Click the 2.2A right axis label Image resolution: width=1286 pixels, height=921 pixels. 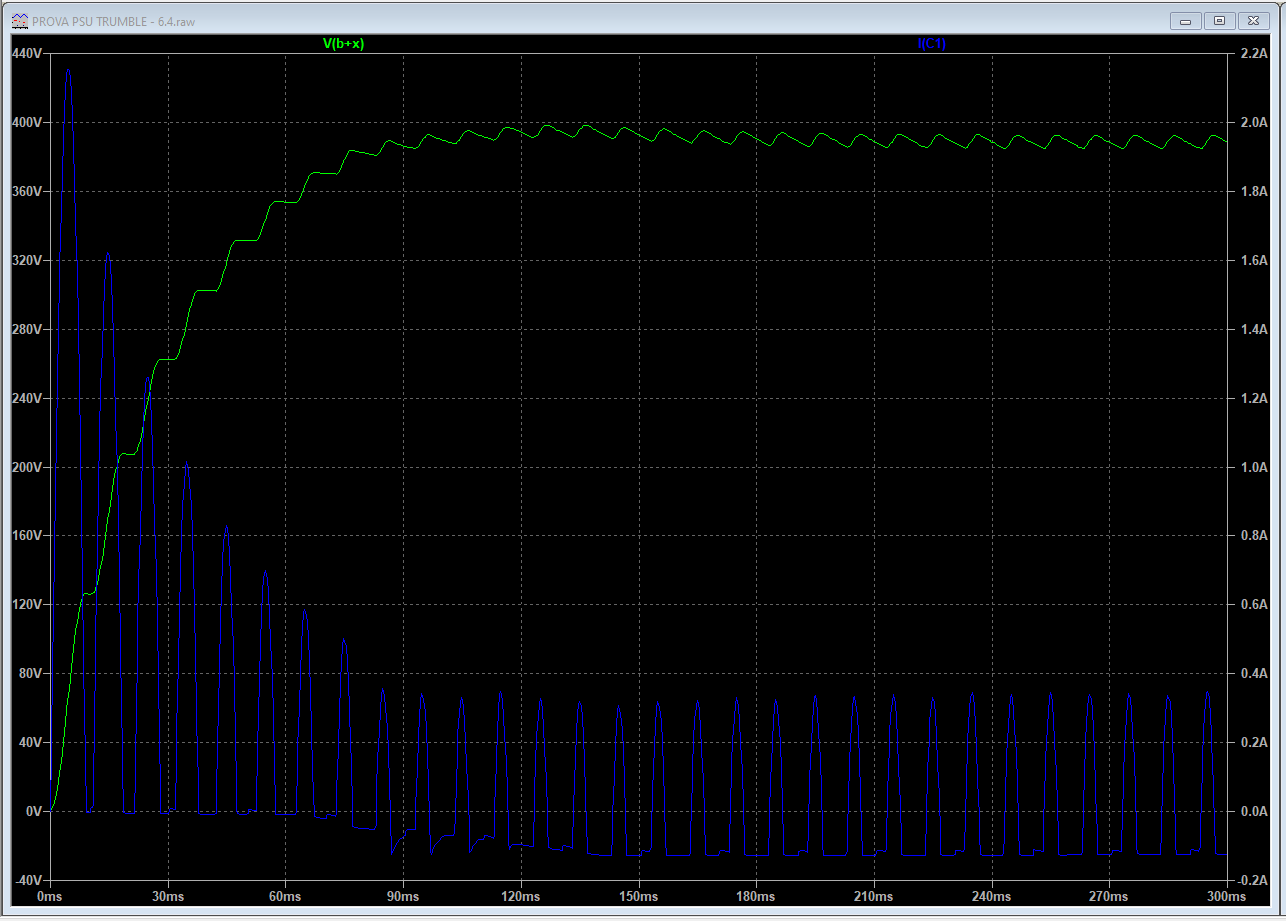click(x=1253, y=53)
